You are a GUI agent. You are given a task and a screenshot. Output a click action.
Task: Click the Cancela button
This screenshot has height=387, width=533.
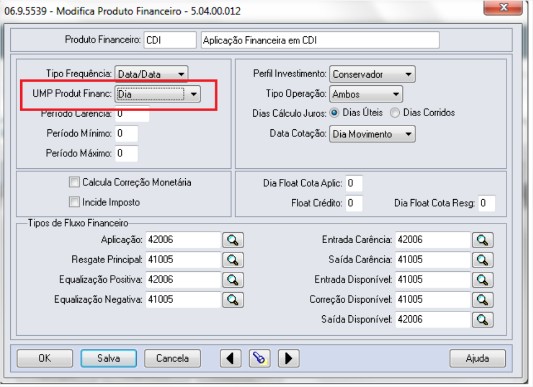point(172,358)
